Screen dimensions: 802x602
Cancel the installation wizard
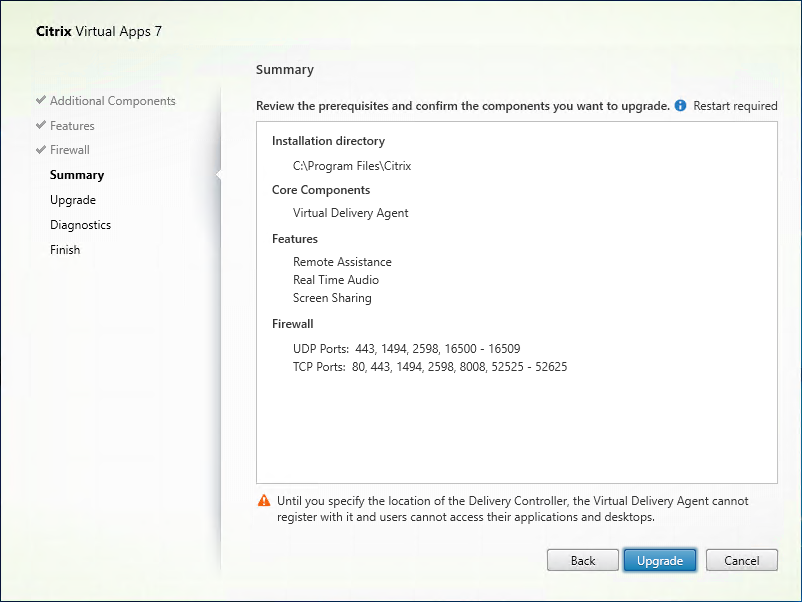[741, 561]
